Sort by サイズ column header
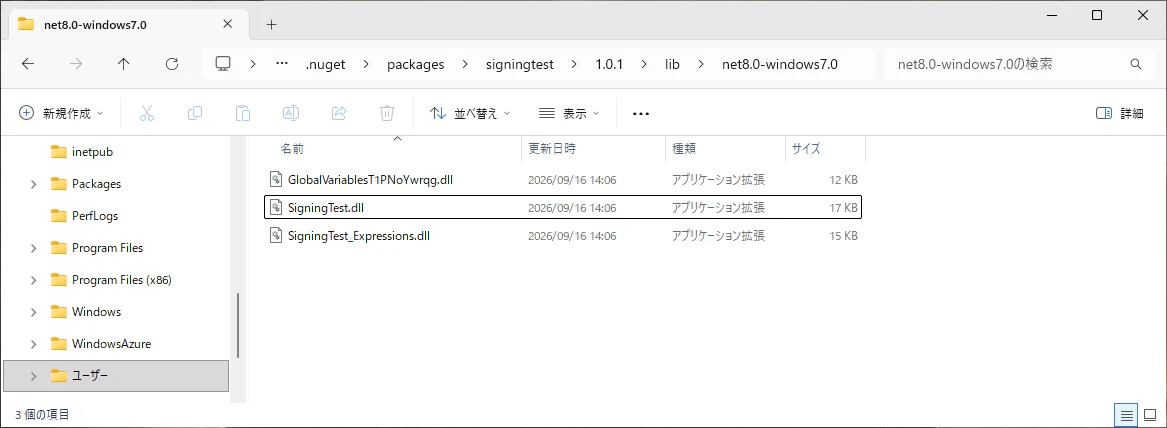 click(806, 148)
